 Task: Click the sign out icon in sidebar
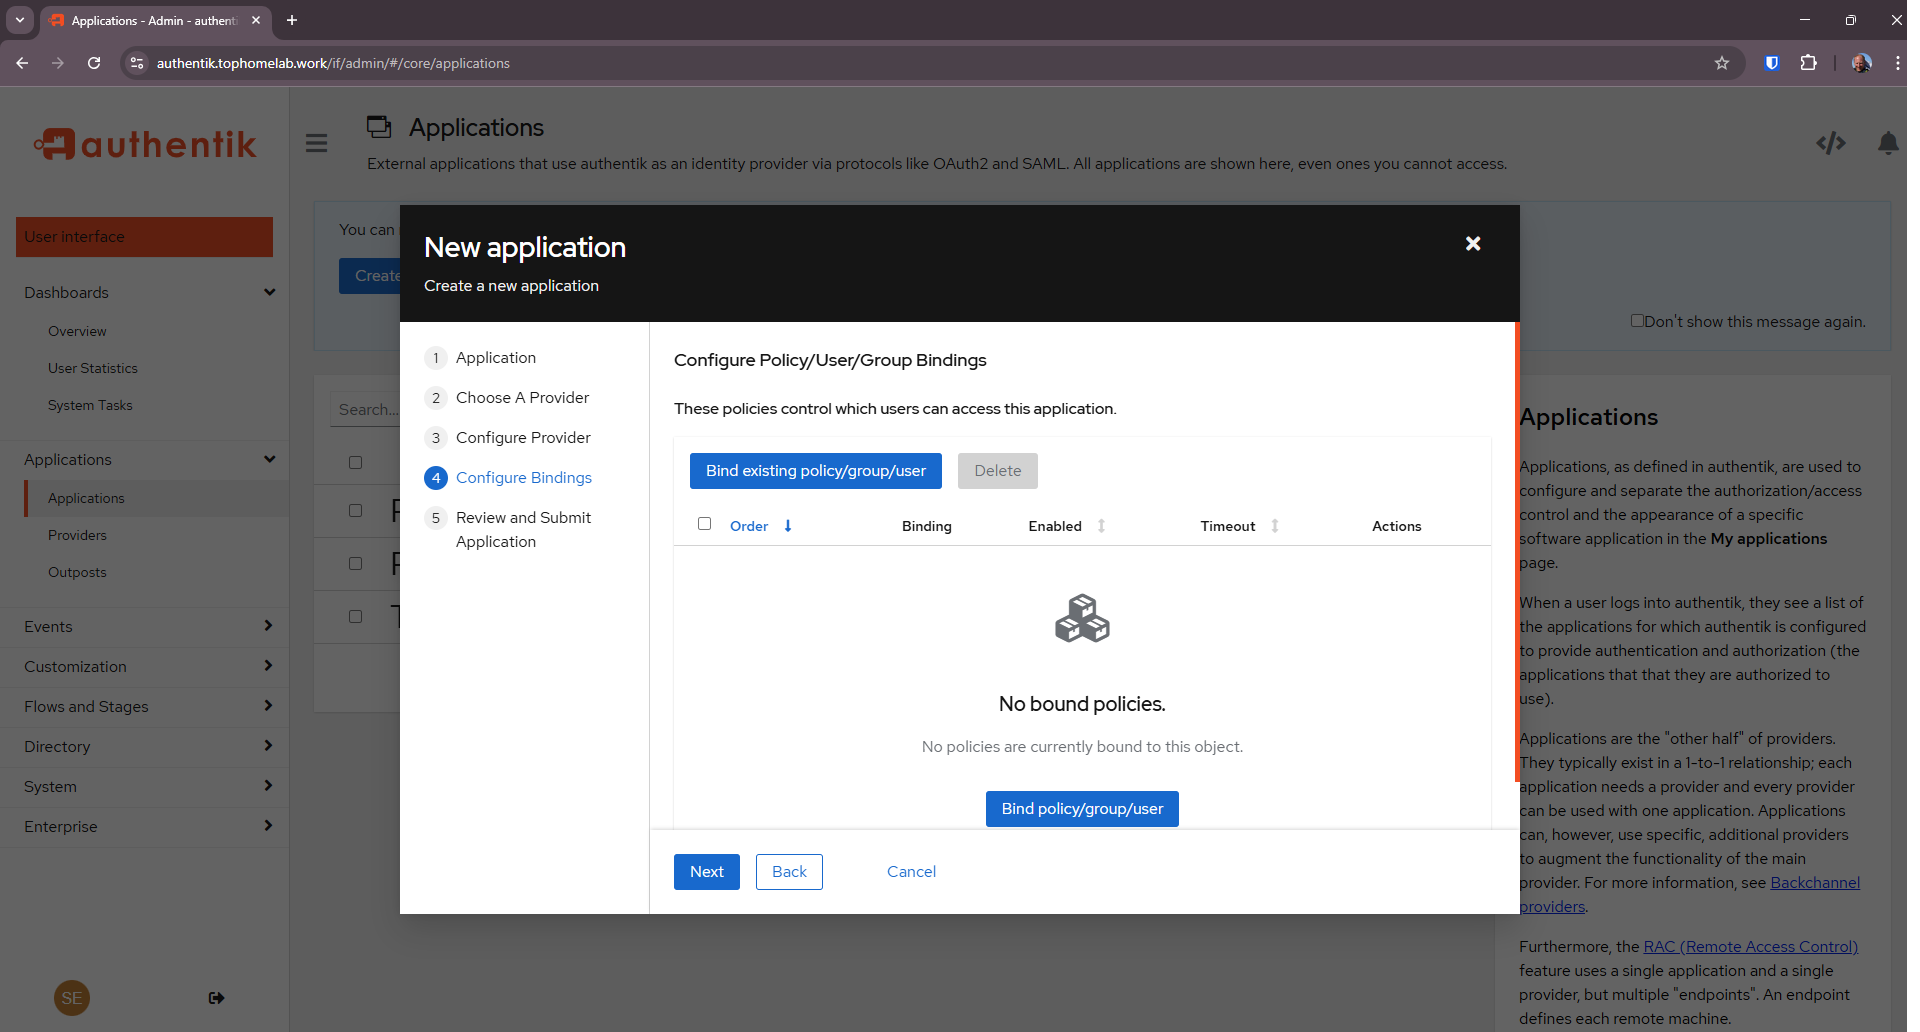tap(216, 998)
